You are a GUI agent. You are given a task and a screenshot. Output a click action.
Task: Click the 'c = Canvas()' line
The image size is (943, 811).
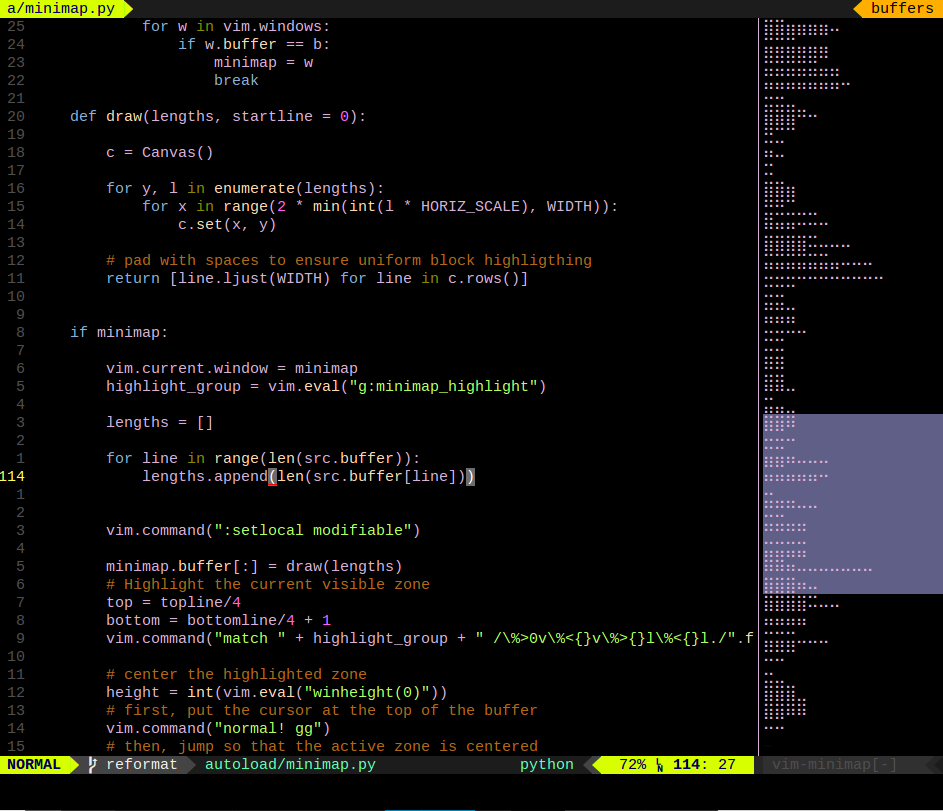click(x=159, y=153)
